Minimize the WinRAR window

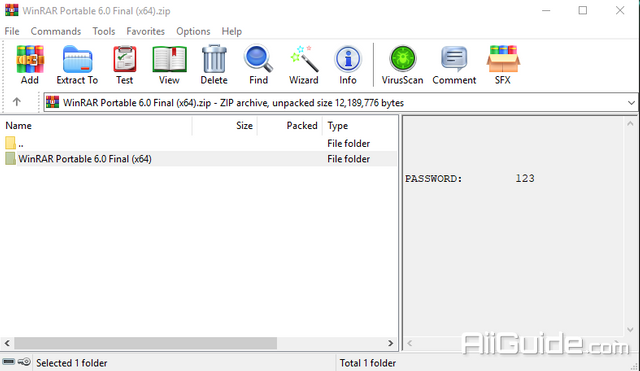tap(546, 11)
